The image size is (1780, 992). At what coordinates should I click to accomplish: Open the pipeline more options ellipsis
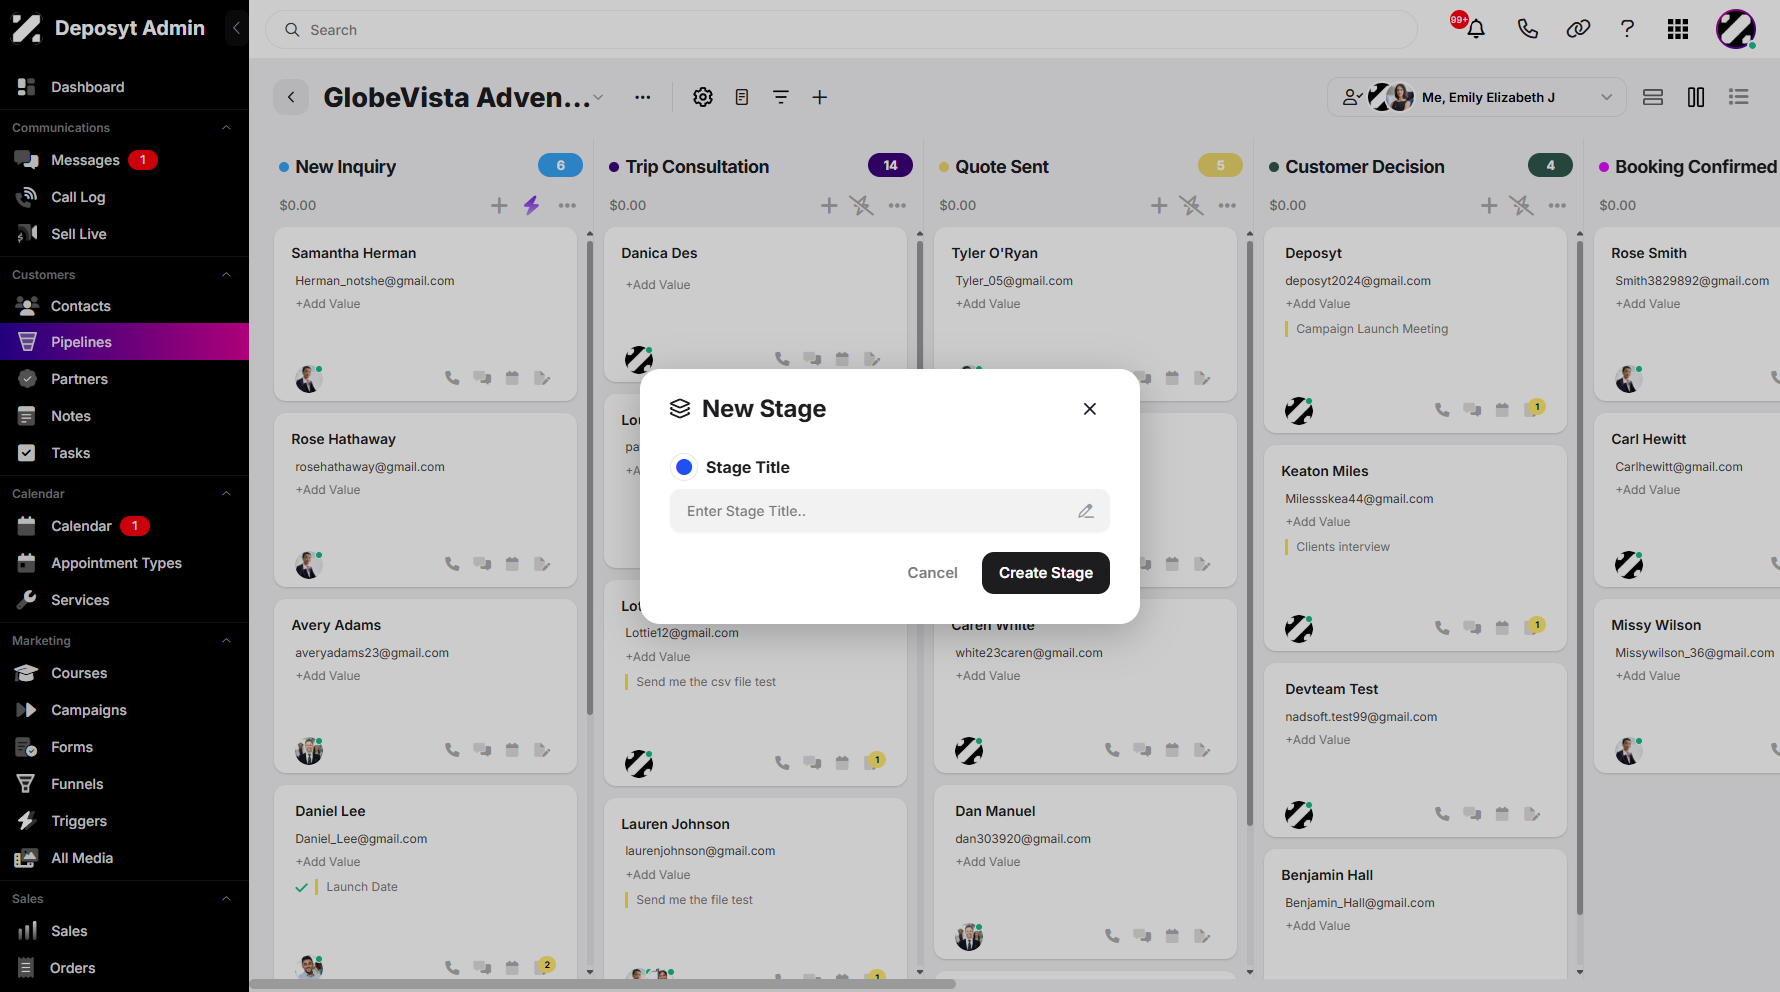(x=643, y=97)
